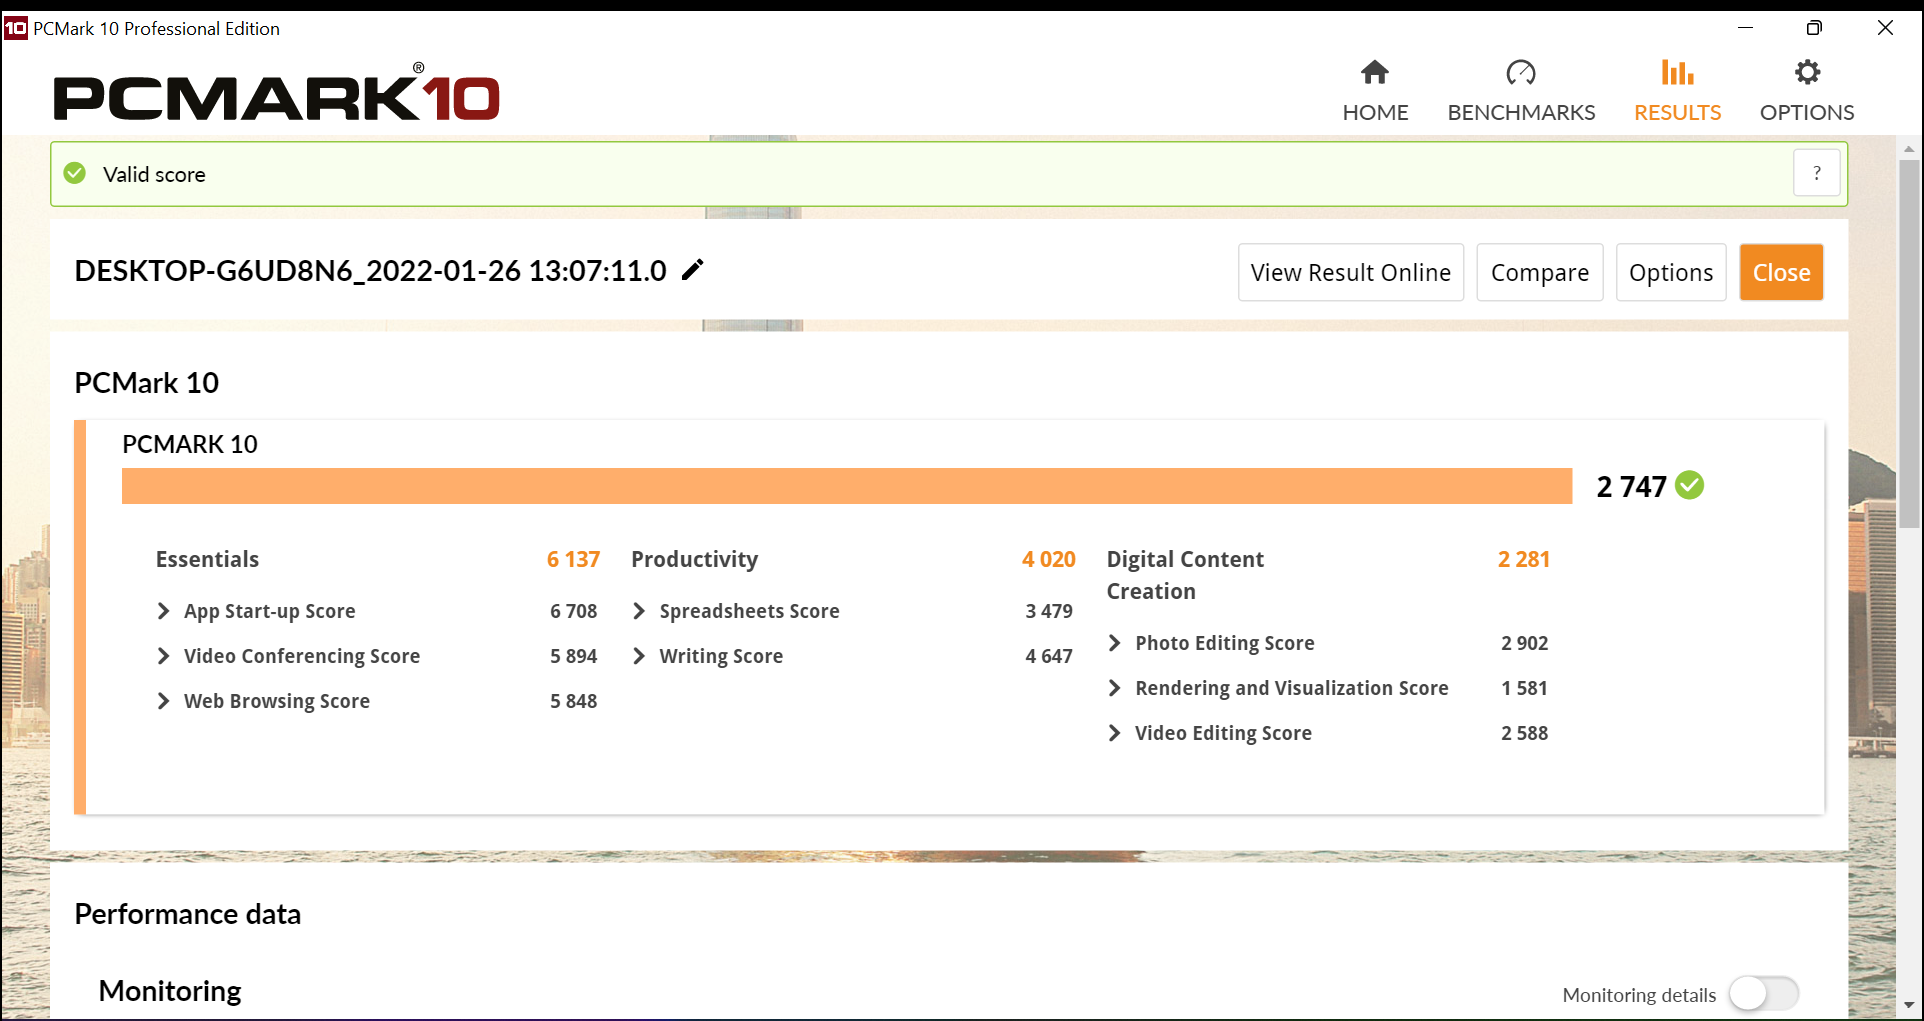Click the pencil icon to rename result

tap(692, 270)
